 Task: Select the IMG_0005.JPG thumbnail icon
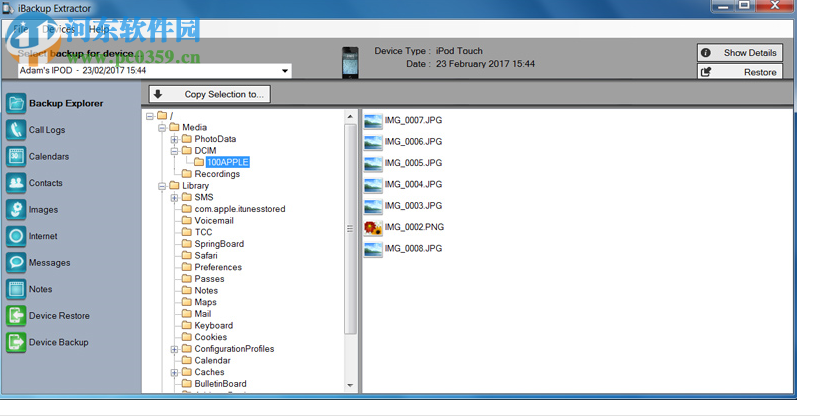[373, 164]
